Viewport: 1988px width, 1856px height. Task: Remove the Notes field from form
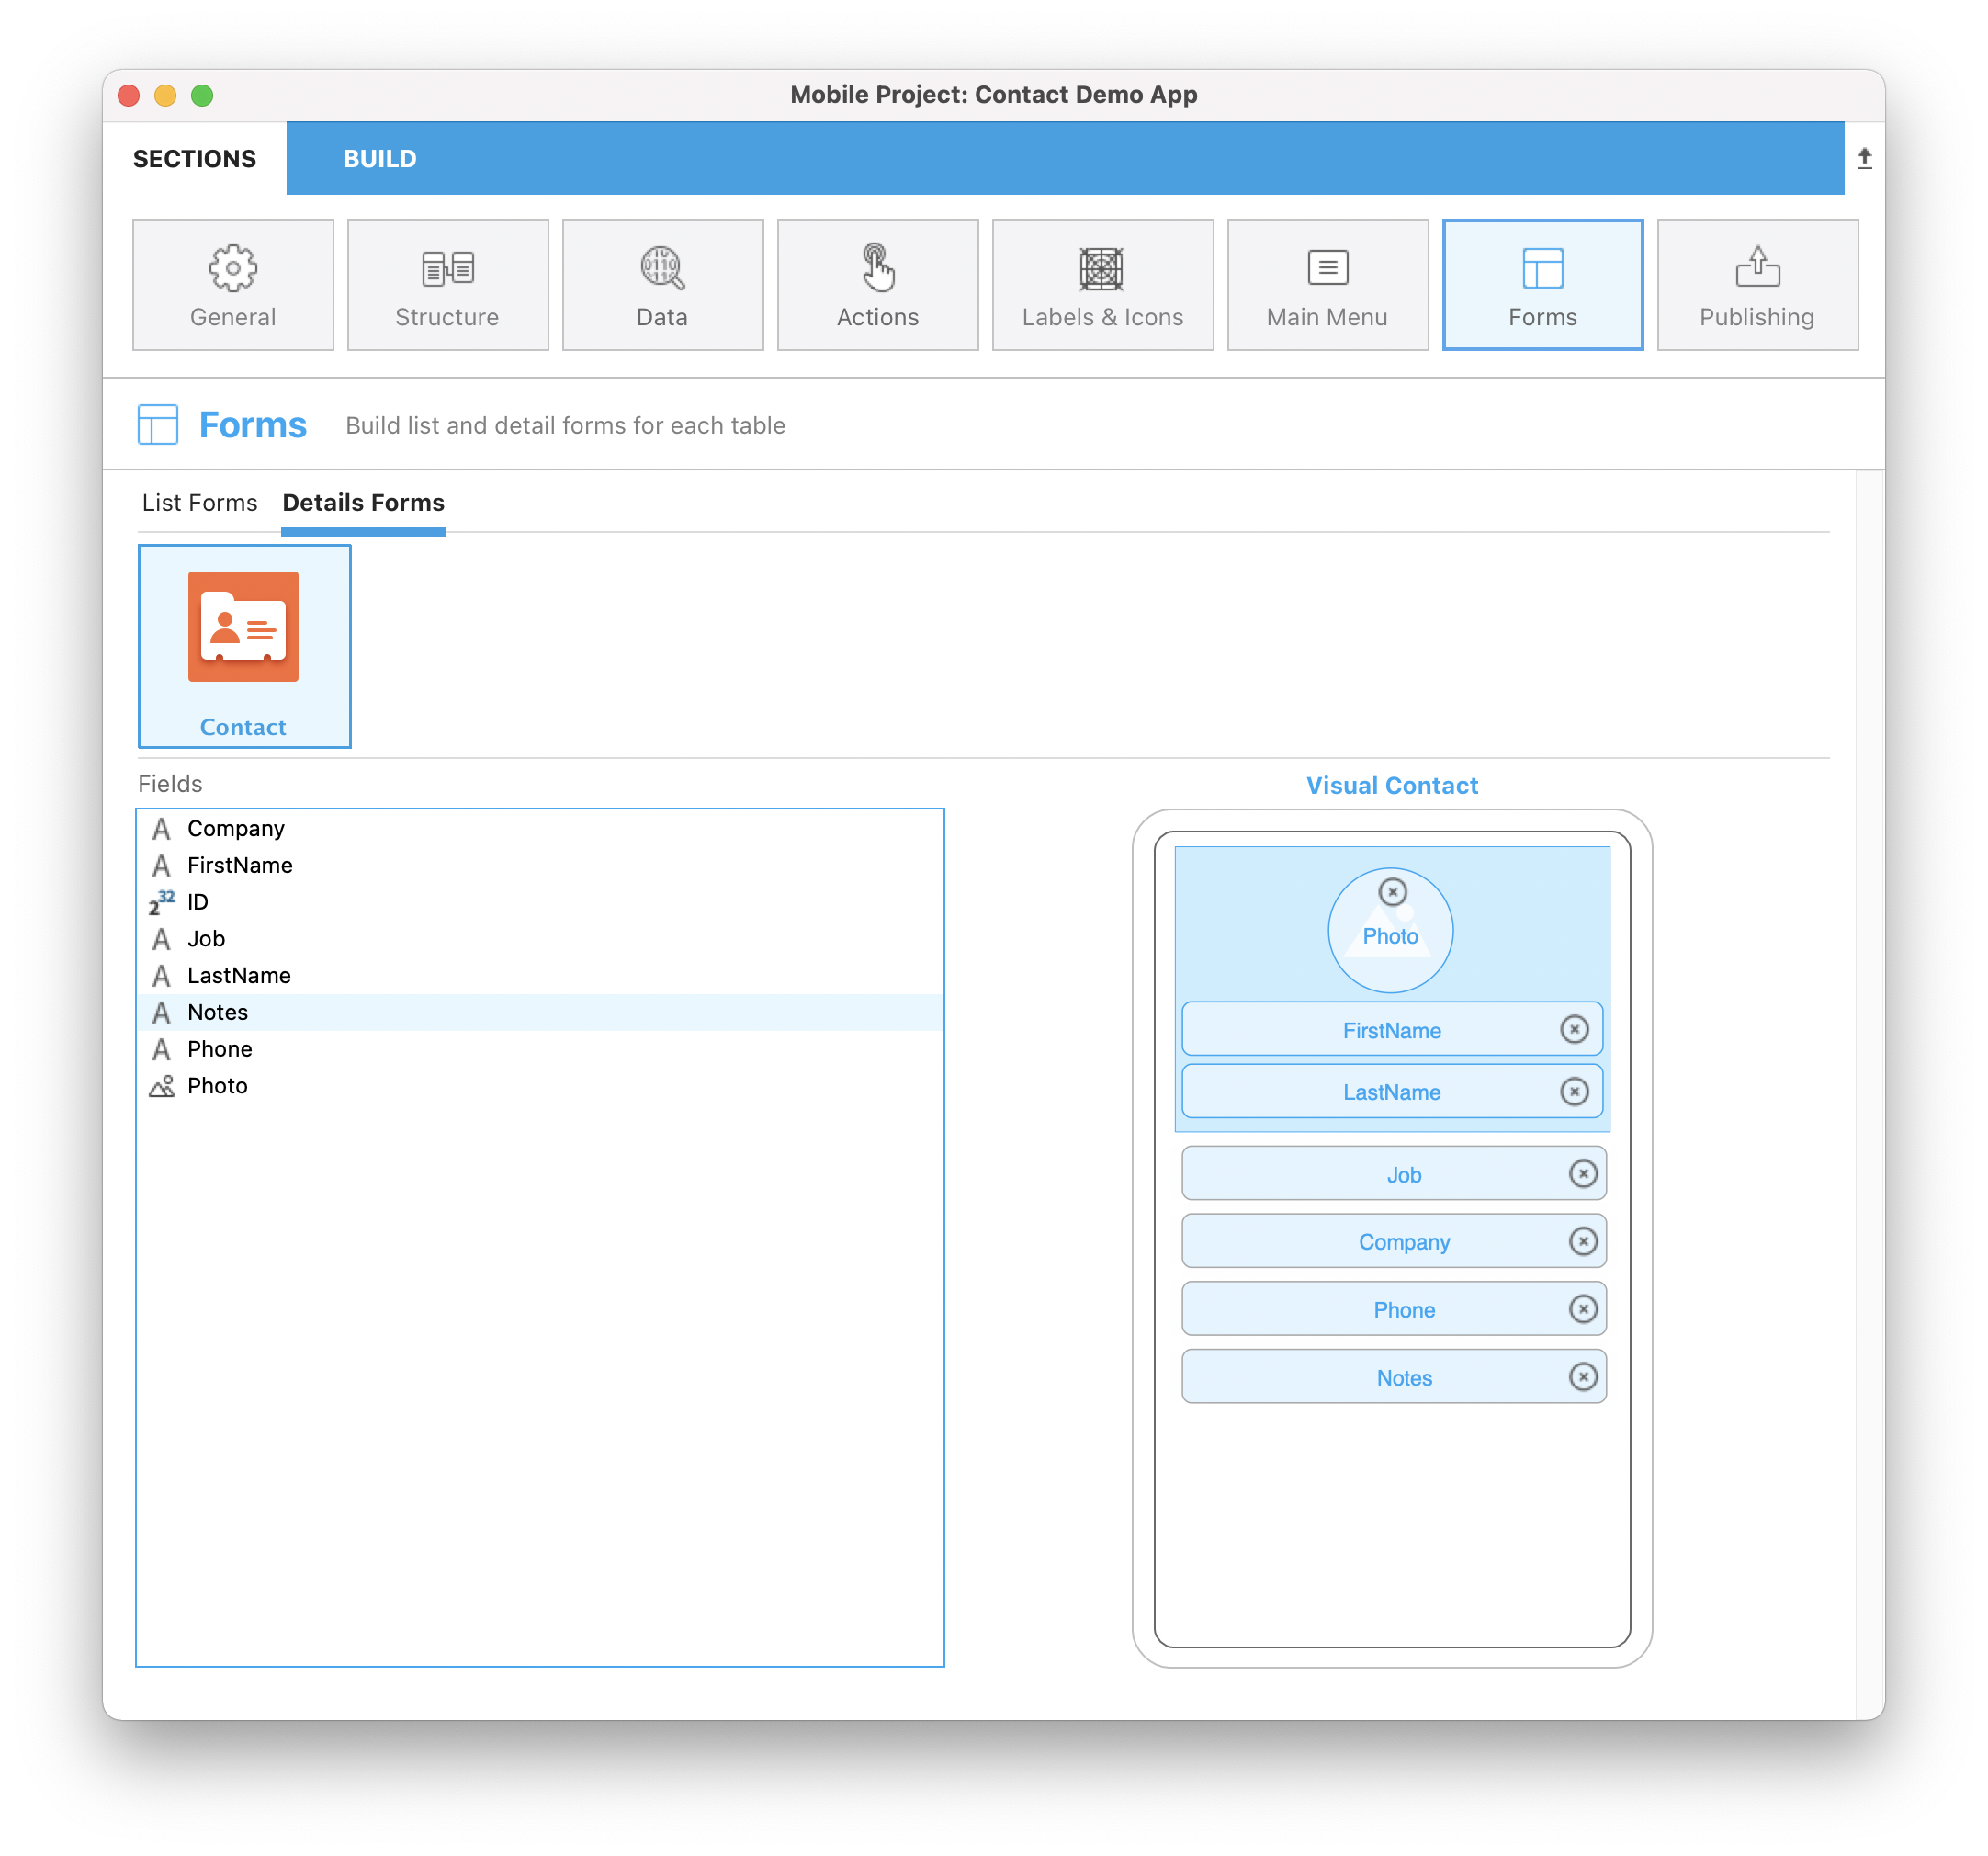point(1582,1378)
